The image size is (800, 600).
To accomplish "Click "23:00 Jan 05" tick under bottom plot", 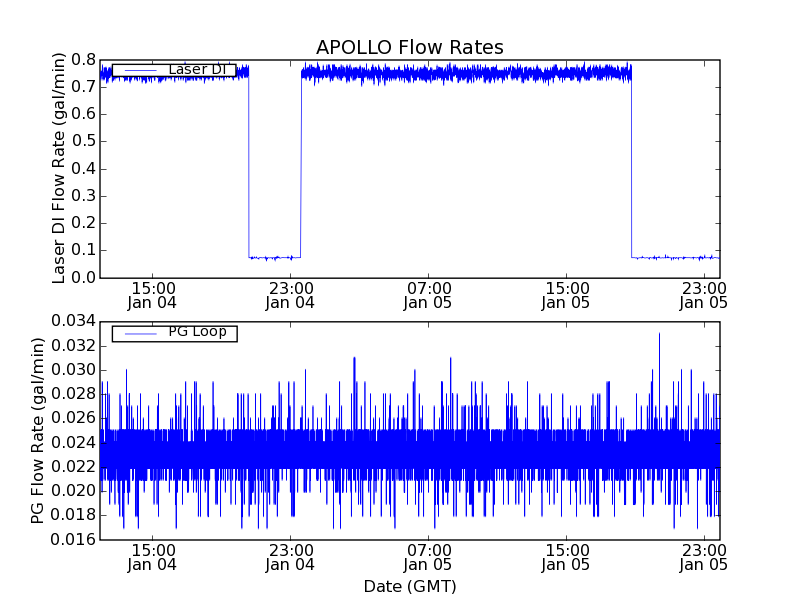I will coord(704,557).
